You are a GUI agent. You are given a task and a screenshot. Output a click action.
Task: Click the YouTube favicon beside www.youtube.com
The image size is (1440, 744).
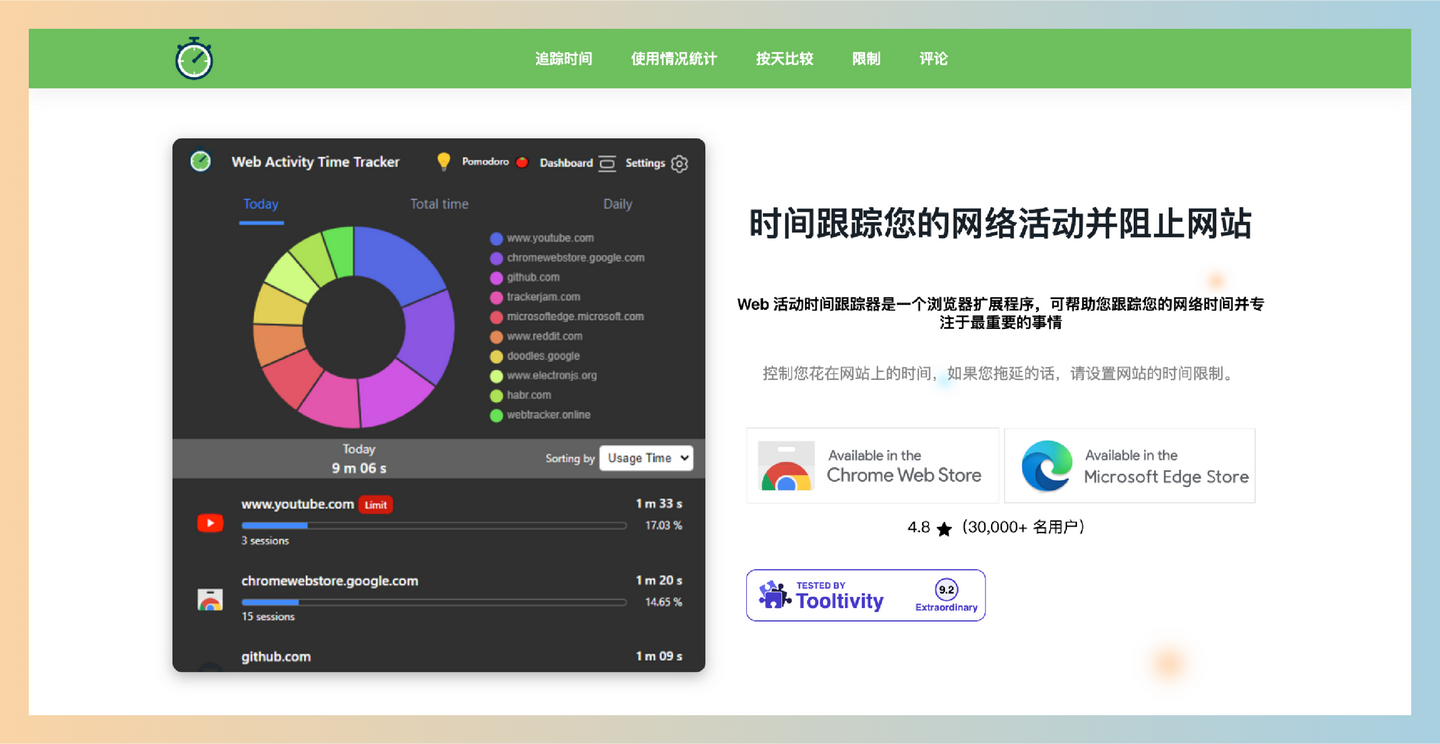[x=210, y=522]
